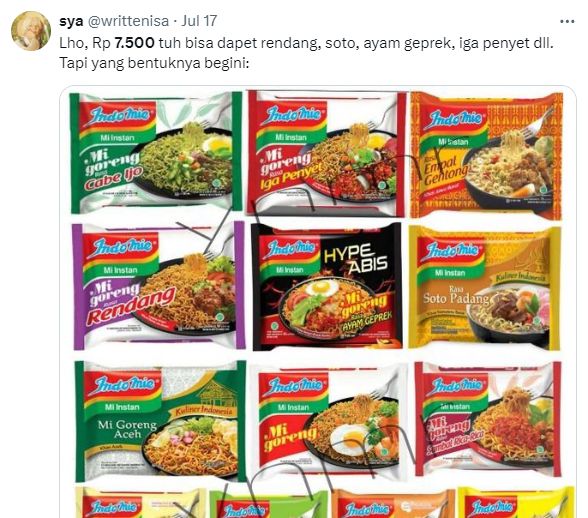Screen dimensions: 588x518
Task: Open the @writtenisa handle link
Action: (x=128, y=21)
